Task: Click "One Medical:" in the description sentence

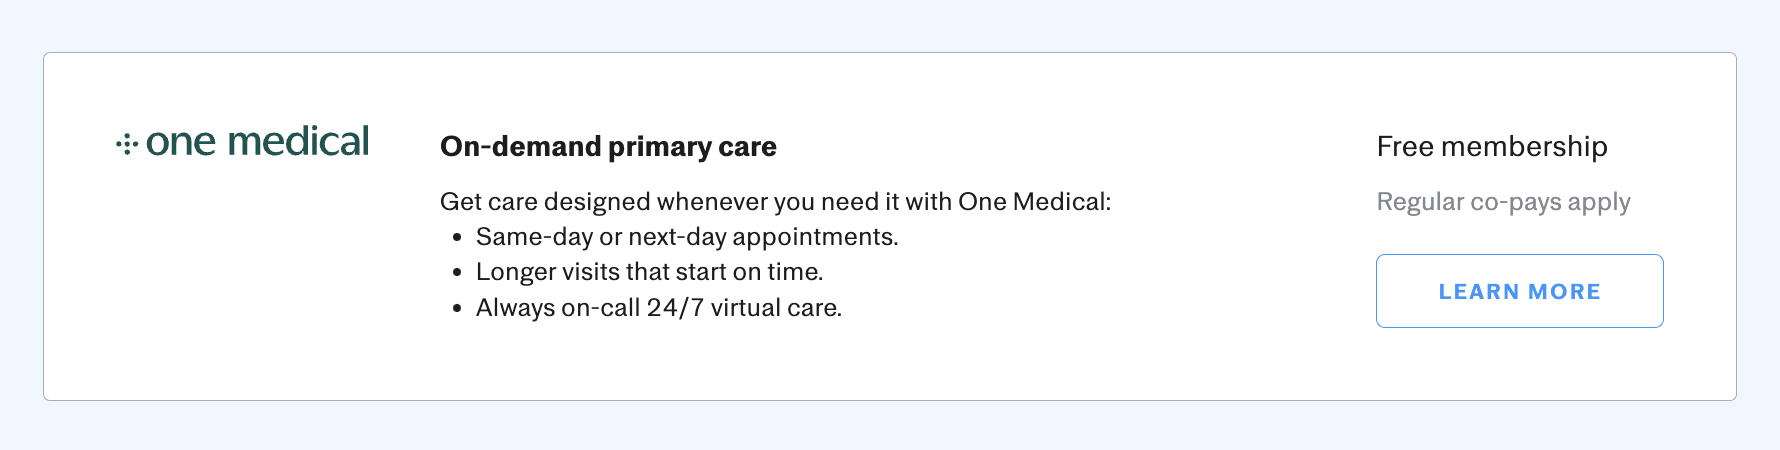Action: pos(1034,202)
